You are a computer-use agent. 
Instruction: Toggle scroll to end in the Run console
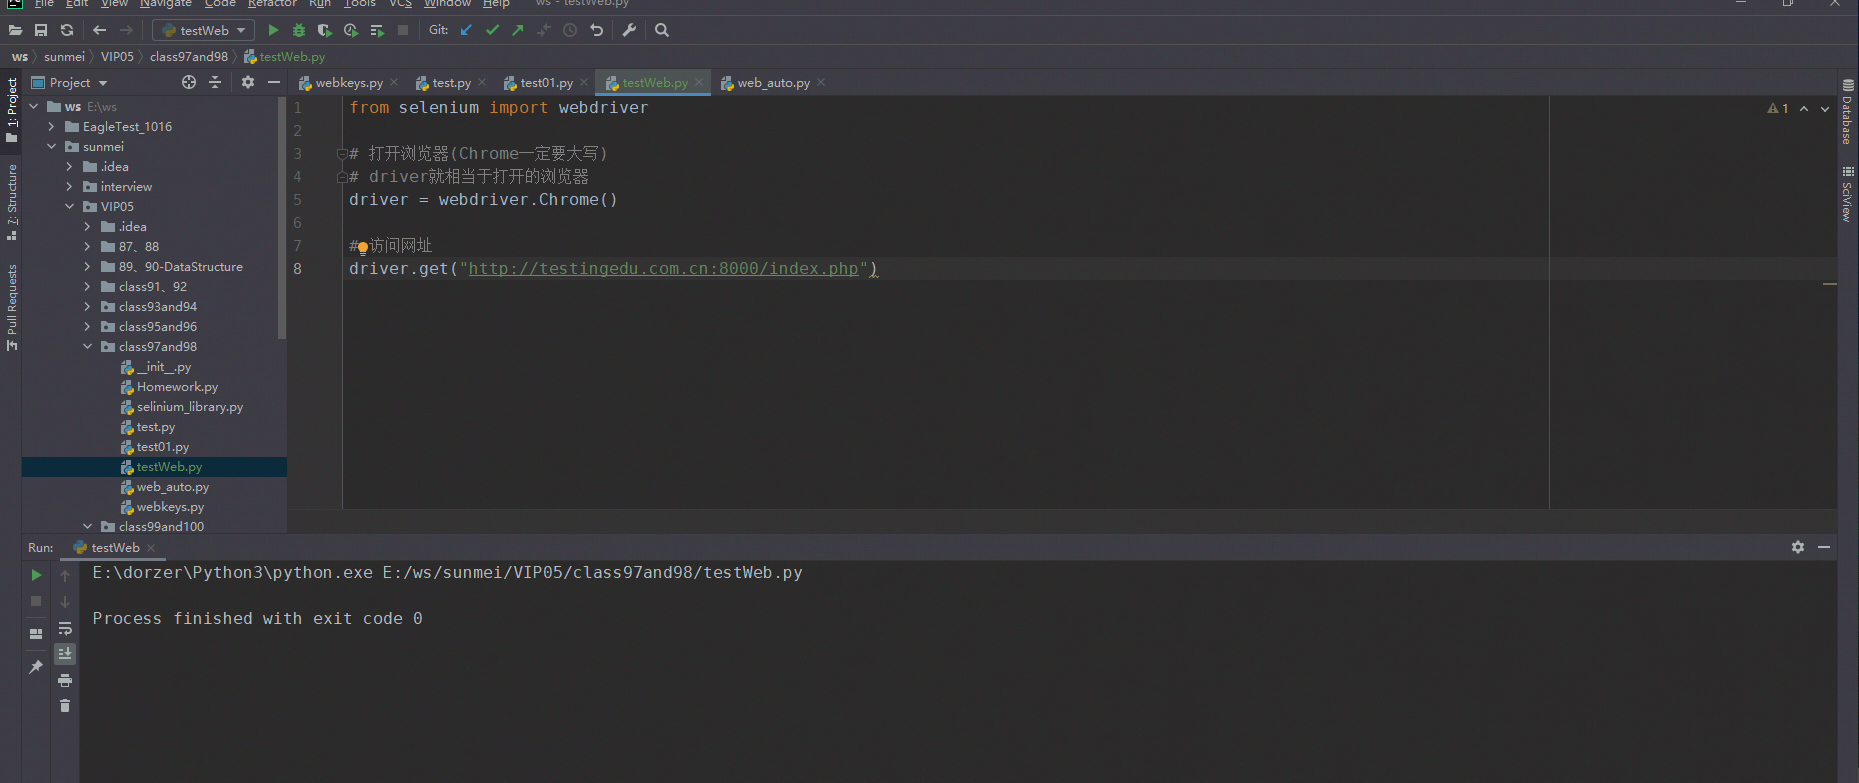65,654
